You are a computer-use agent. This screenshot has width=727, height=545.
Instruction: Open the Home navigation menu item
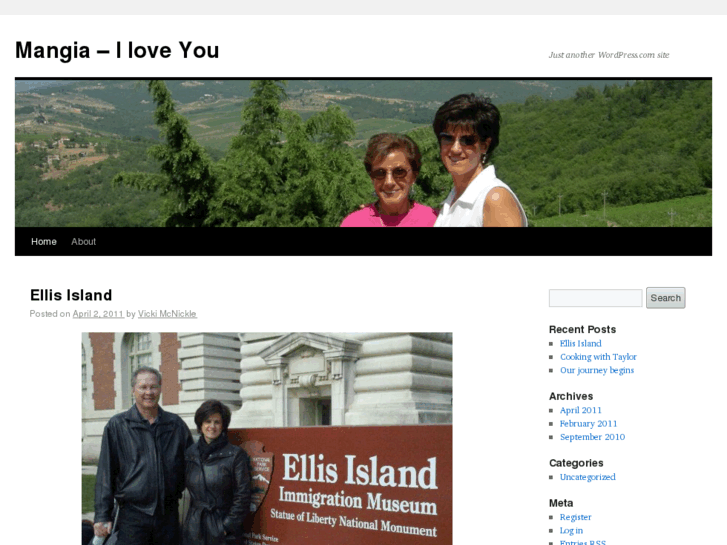click(x=44, y=242)
